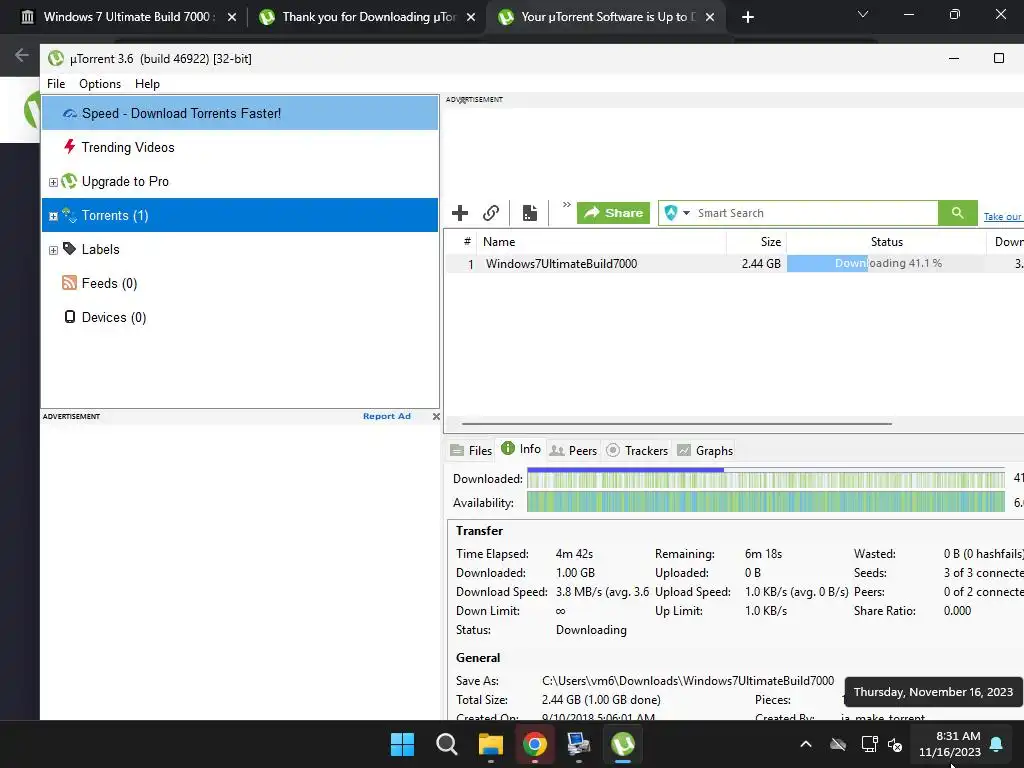Click the Save As path text
The width and height of the screenshot is (1024, 768).
tap(688, 680)
